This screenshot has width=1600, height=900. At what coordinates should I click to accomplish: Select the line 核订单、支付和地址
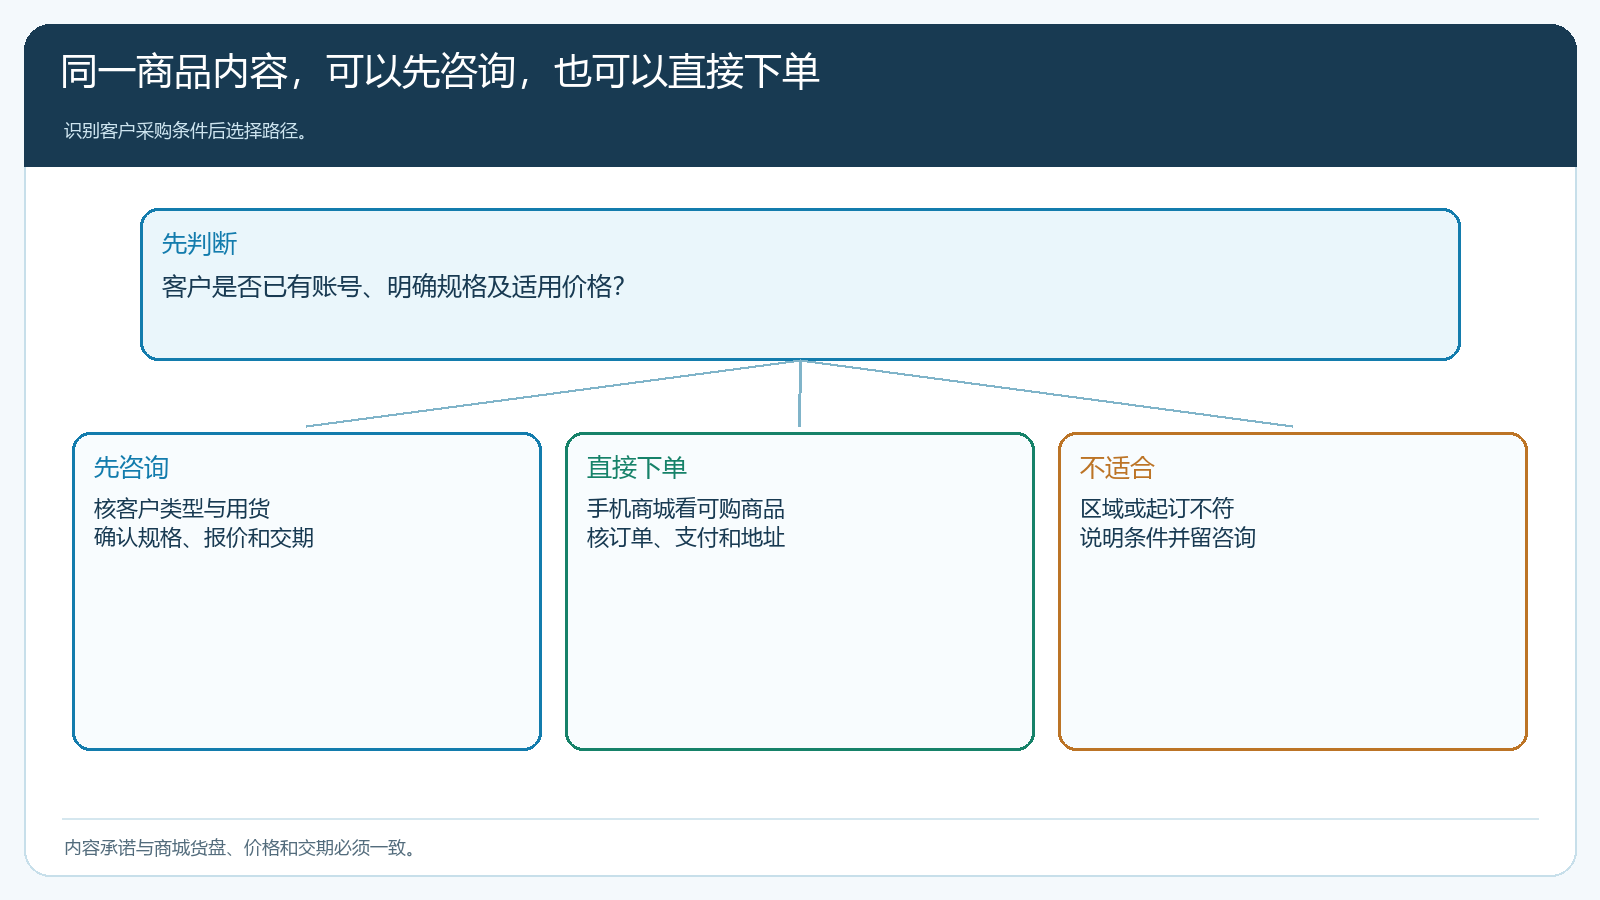[686, 538]
